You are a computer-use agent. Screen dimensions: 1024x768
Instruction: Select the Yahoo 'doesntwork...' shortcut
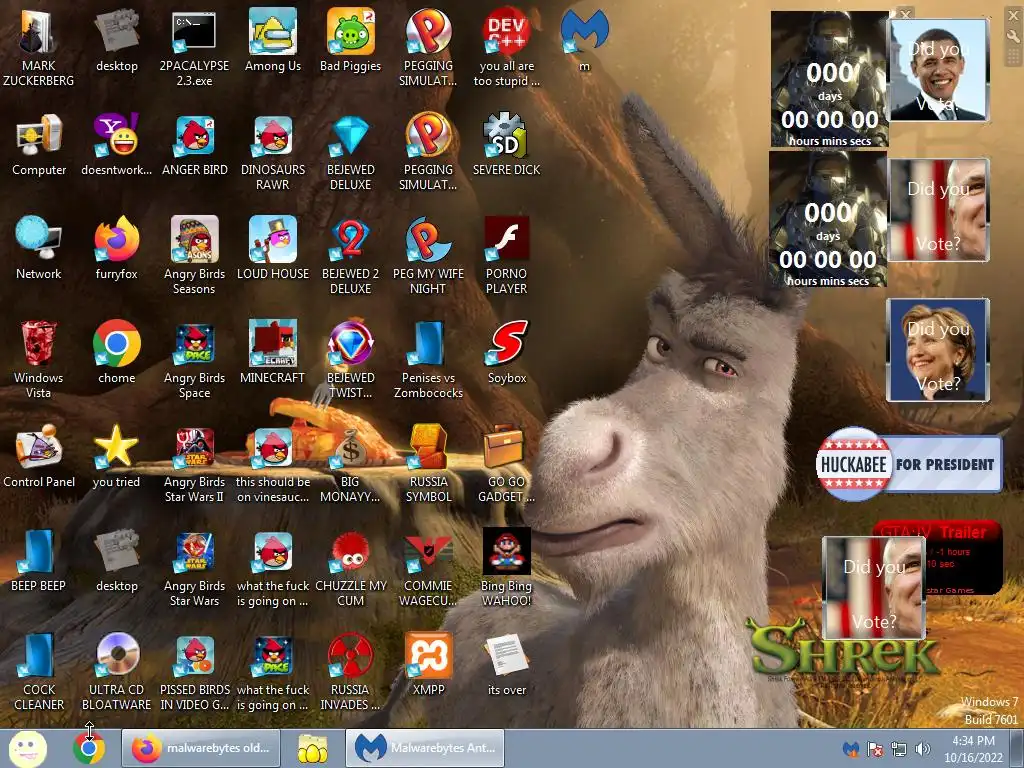(116, 144)
